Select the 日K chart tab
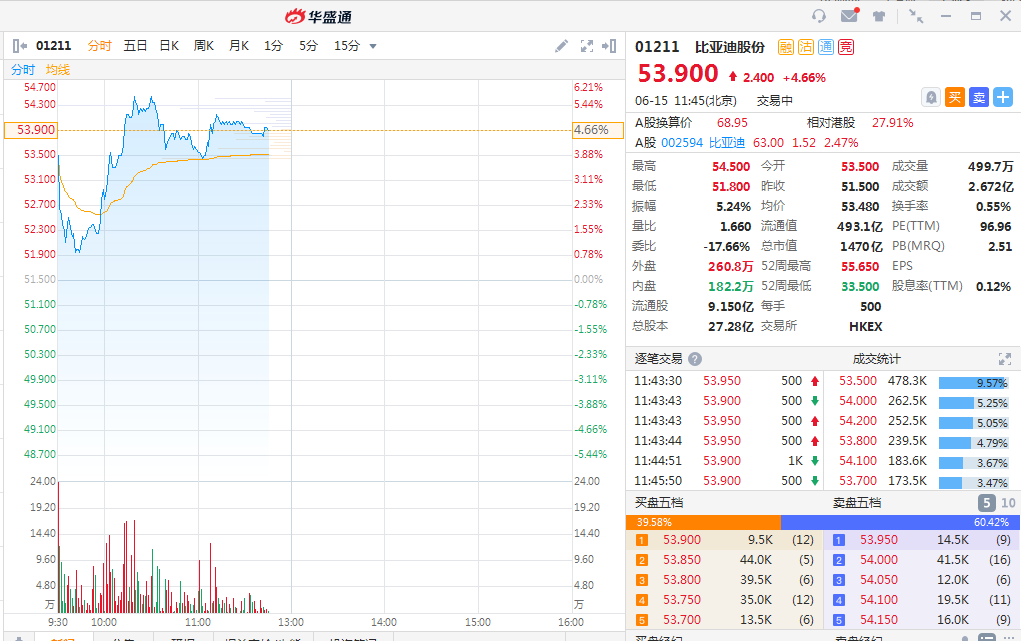The height and width of the screenshot is (641, 1021). 169,46
